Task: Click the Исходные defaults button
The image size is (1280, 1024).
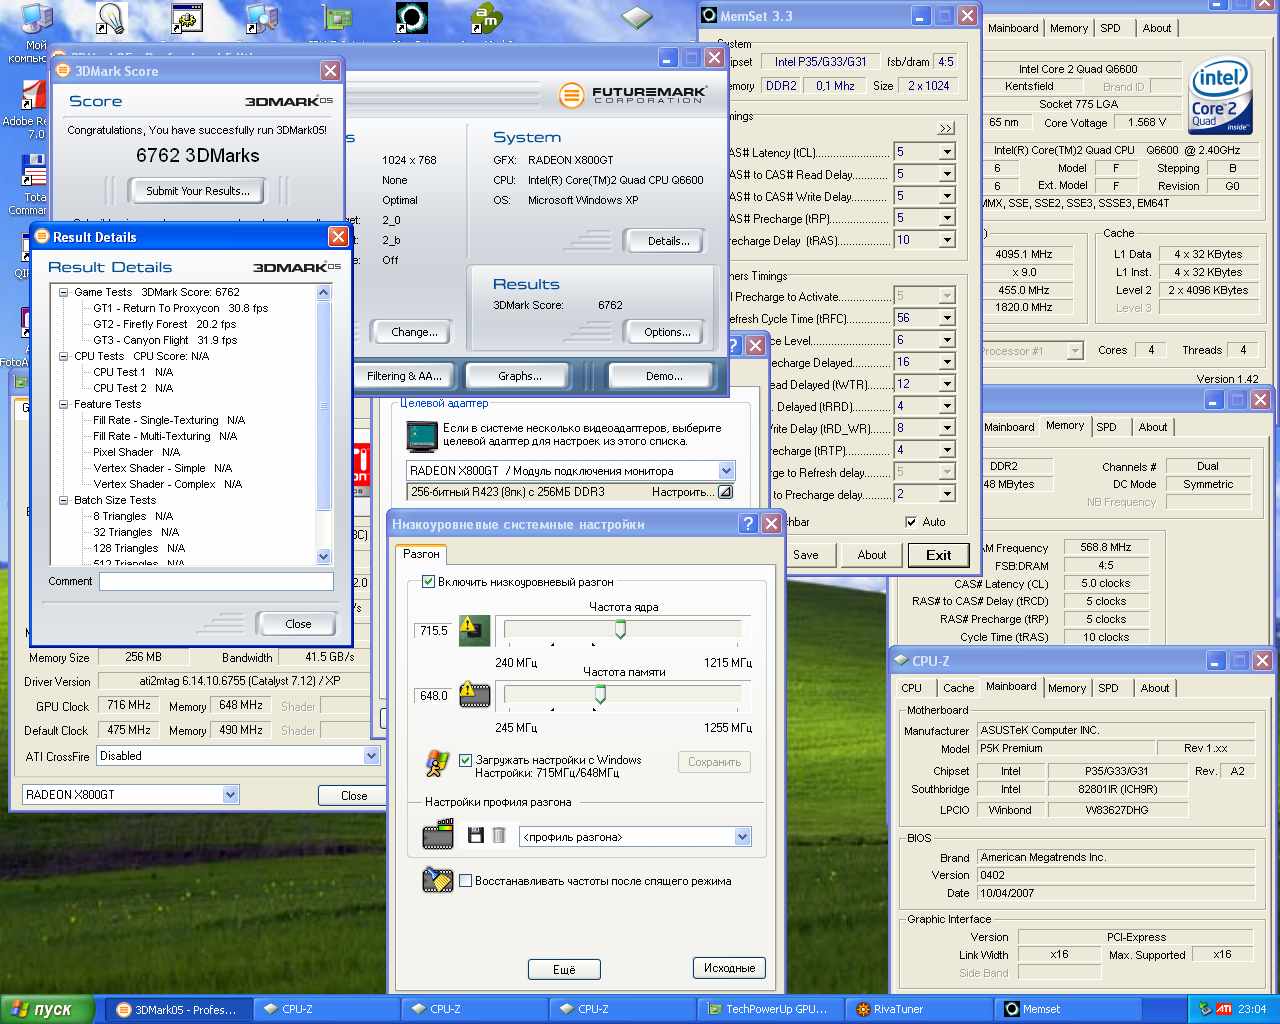Action: [x=729, y=968]
